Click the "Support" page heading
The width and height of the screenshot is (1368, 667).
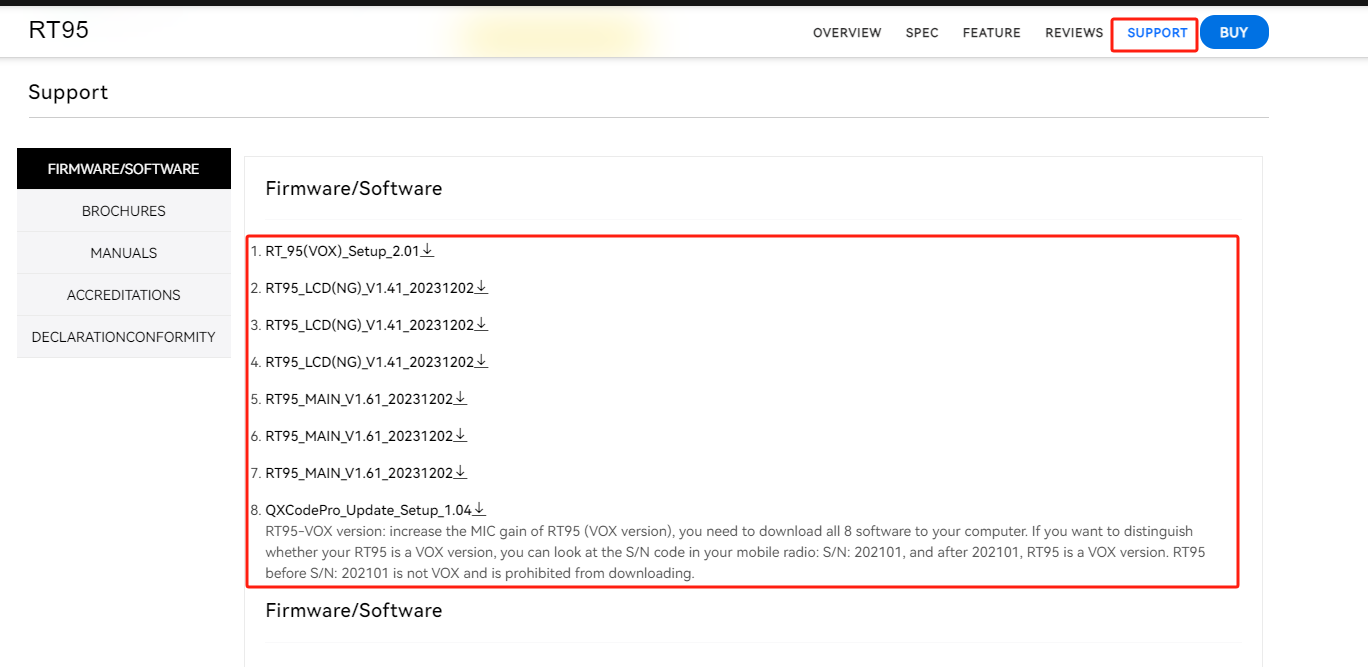coord(68,92)
